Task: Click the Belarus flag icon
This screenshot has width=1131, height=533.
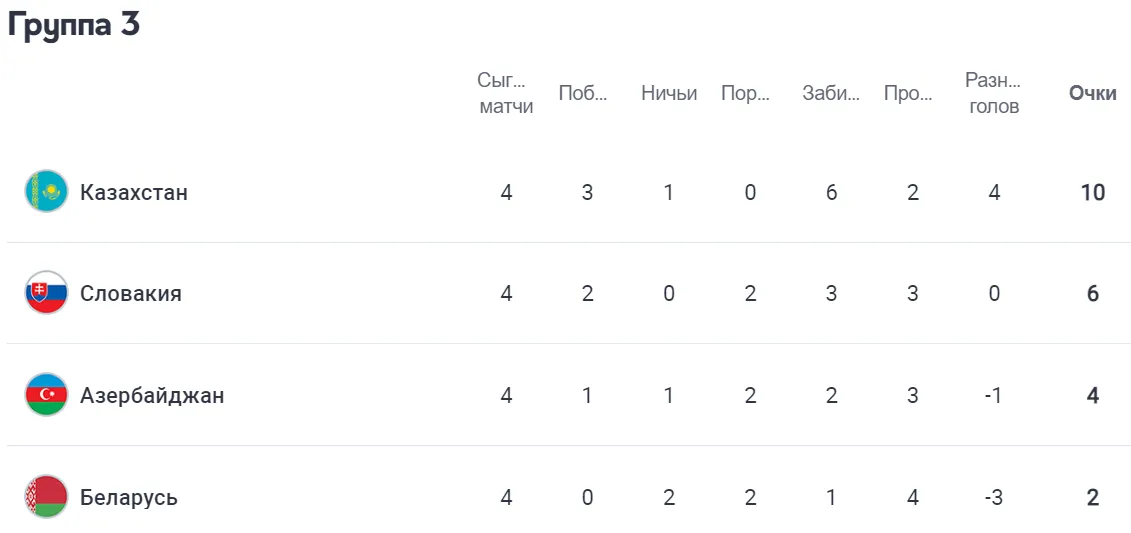Action: coord(47,497)
